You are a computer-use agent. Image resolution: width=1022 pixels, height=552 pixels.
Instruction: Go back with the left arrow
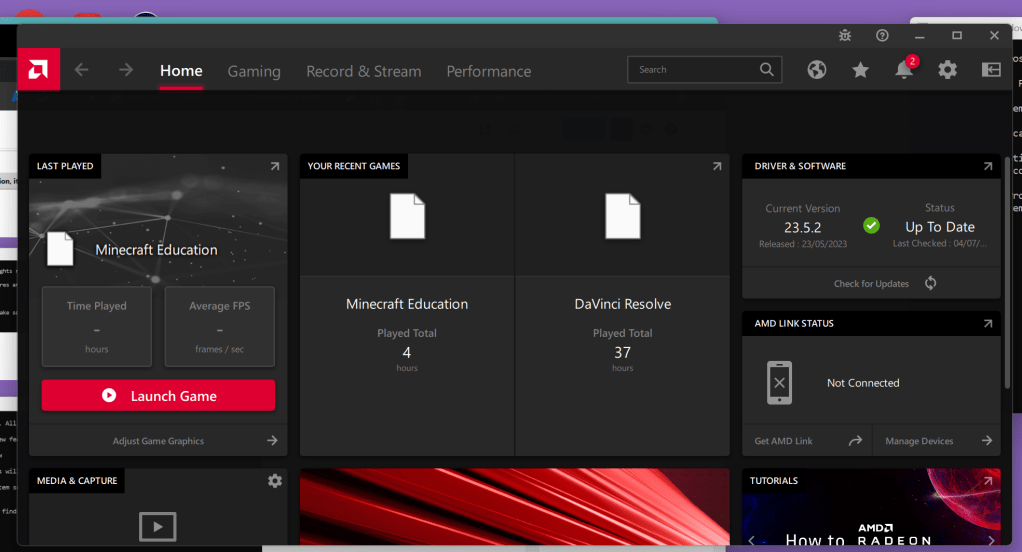click(x=81, y=70)
